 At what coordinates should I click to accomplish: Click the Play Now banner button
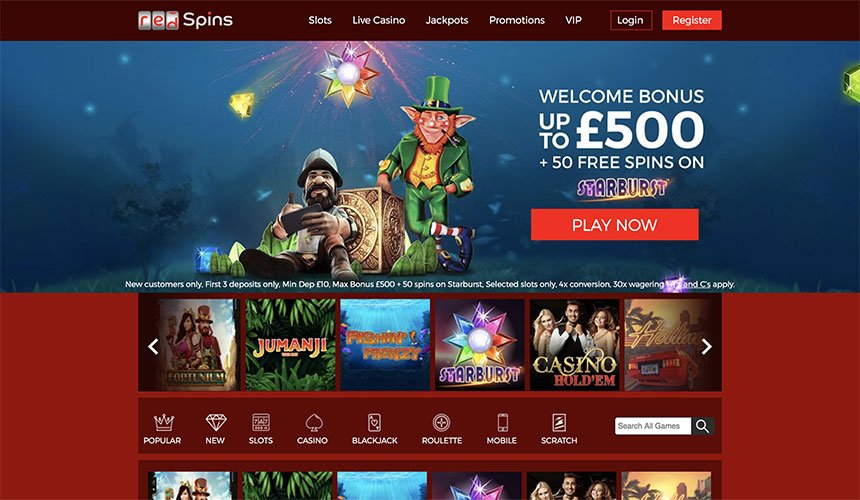(x=614, y=225)
